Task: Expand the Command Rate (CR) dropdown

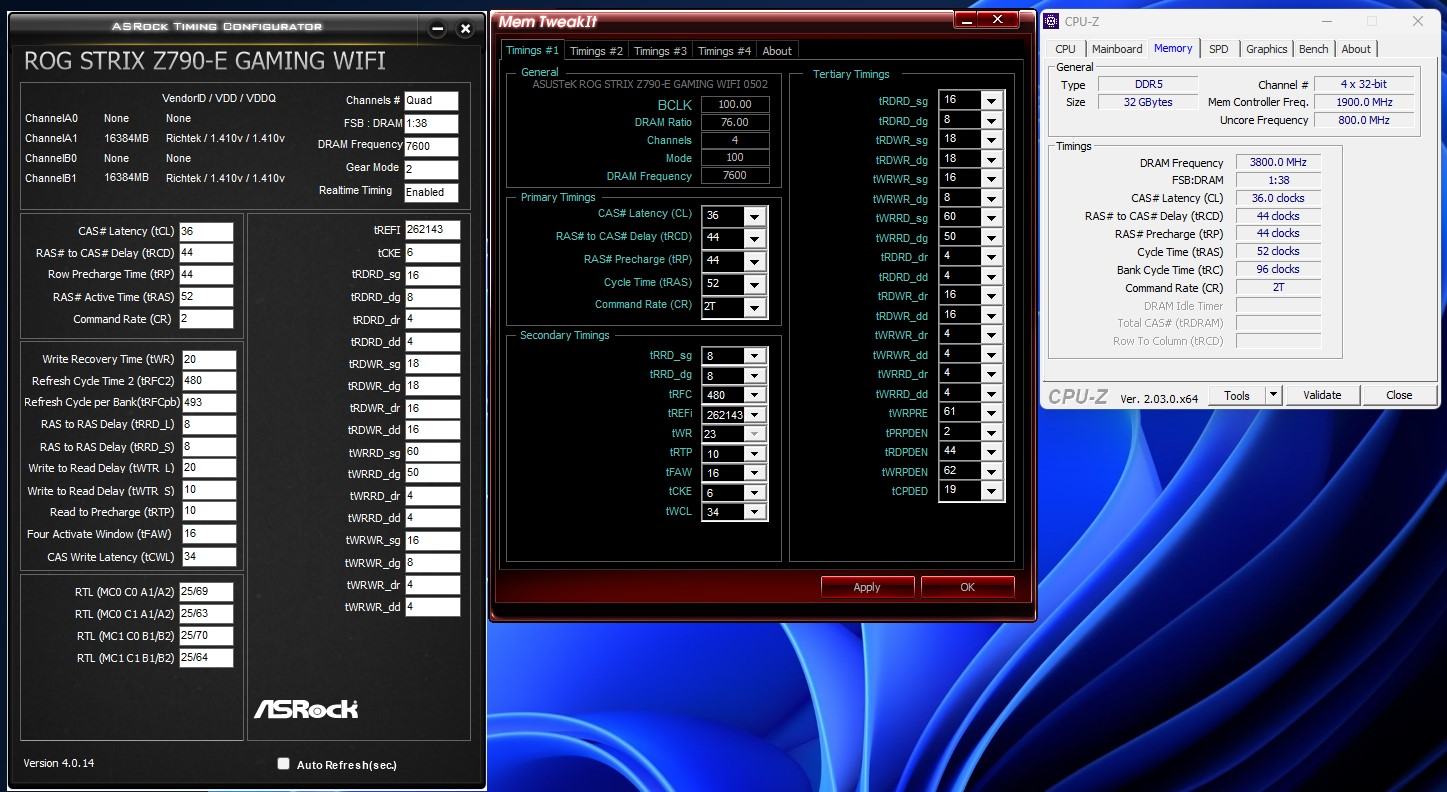Action: point(754,307)
